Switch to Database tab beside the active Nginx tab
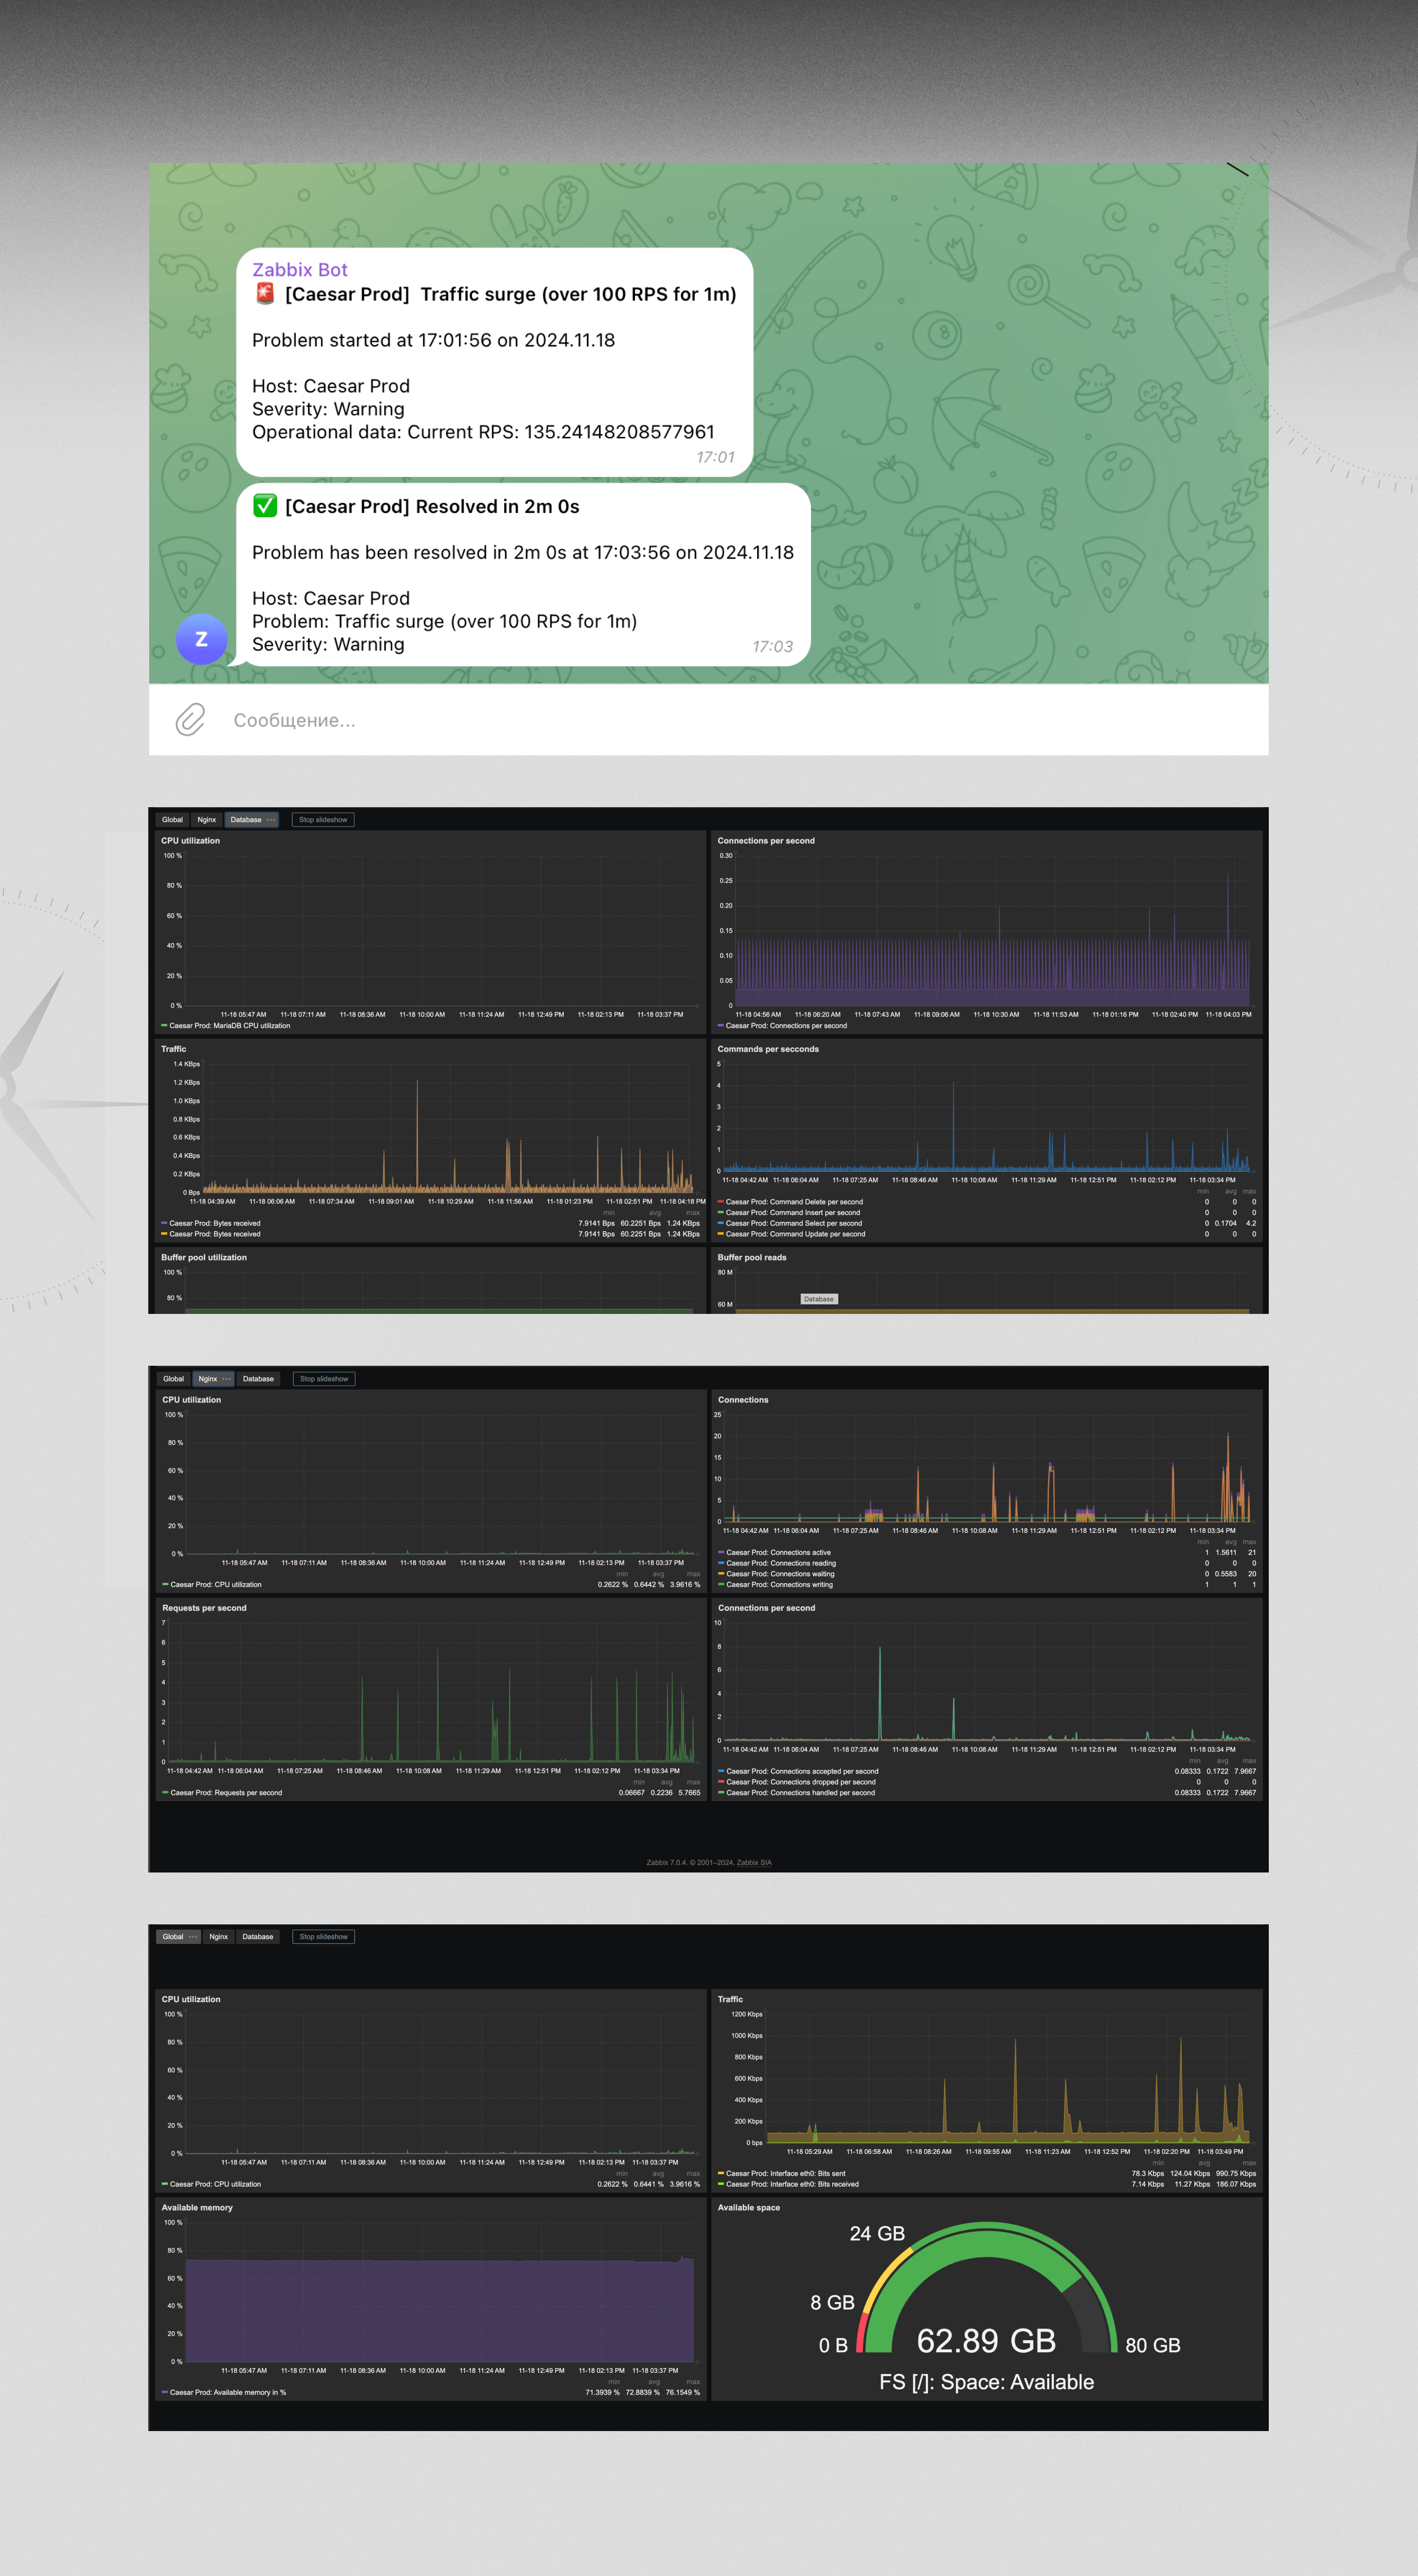 (258, 1379)
